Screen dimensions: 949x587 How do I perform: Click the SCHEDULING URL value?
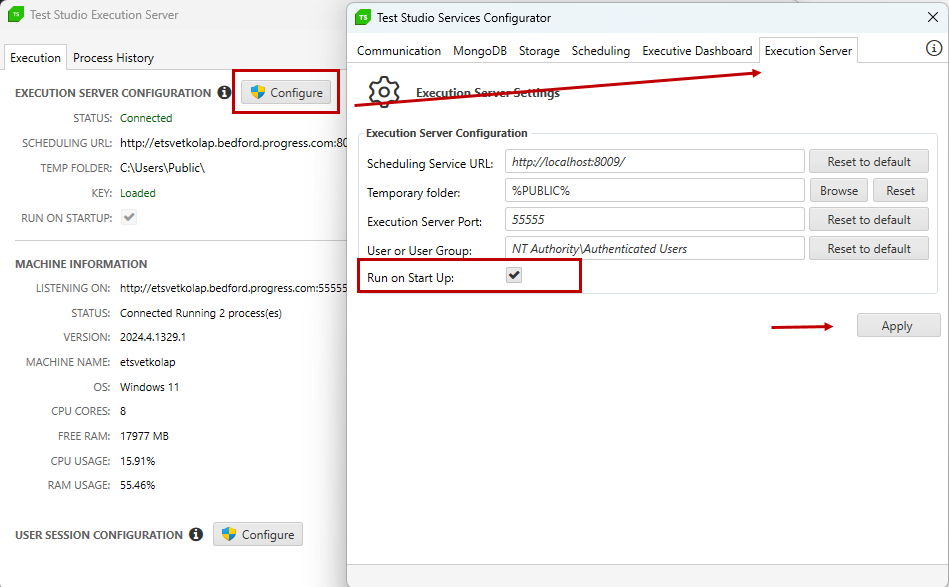pyautogui.click(x=233, y=143)
